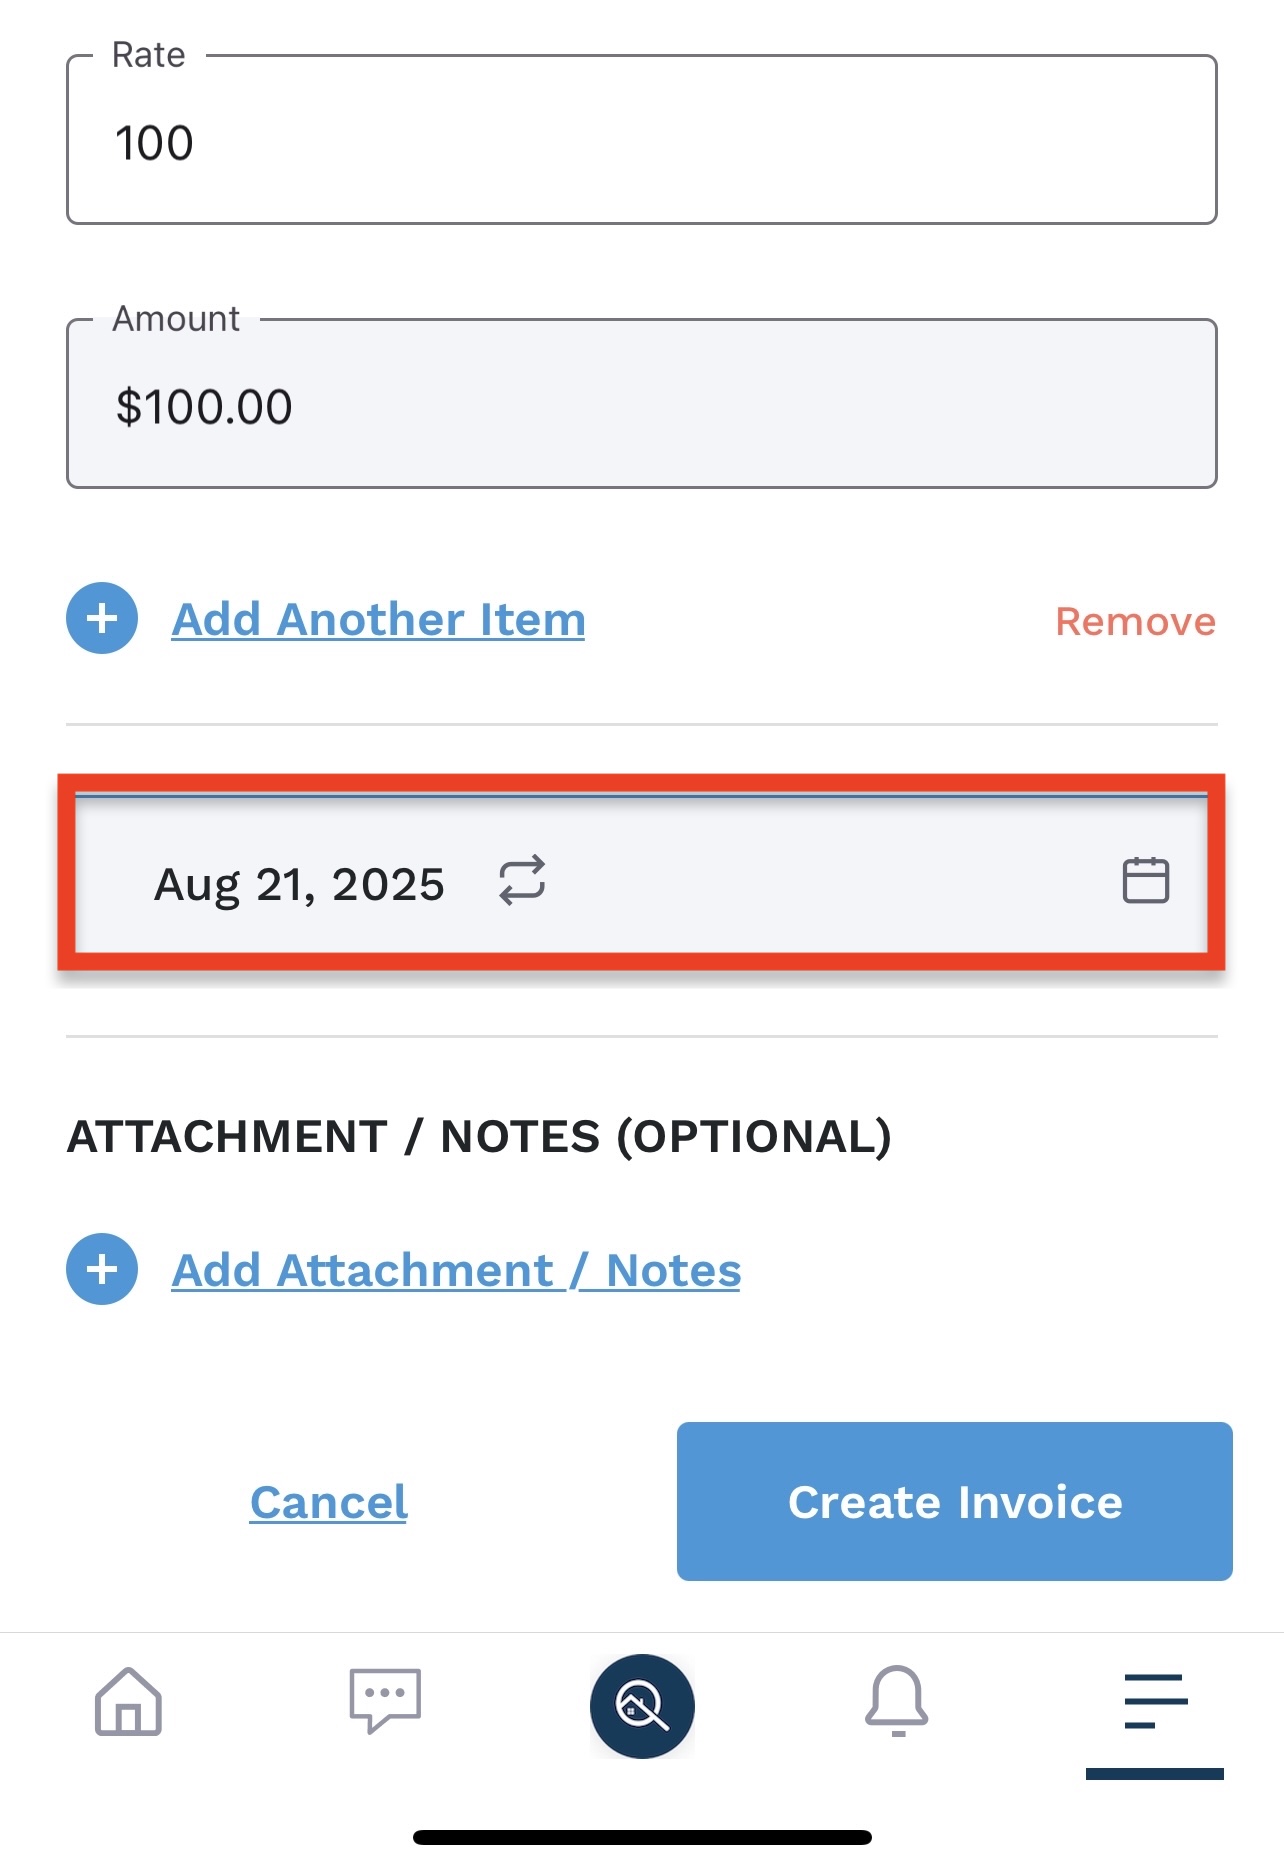Tap the plus icon beside Add Attachment / Notes
This screenshot has height=1868, width=1284.
click(x=102, y=1270)
